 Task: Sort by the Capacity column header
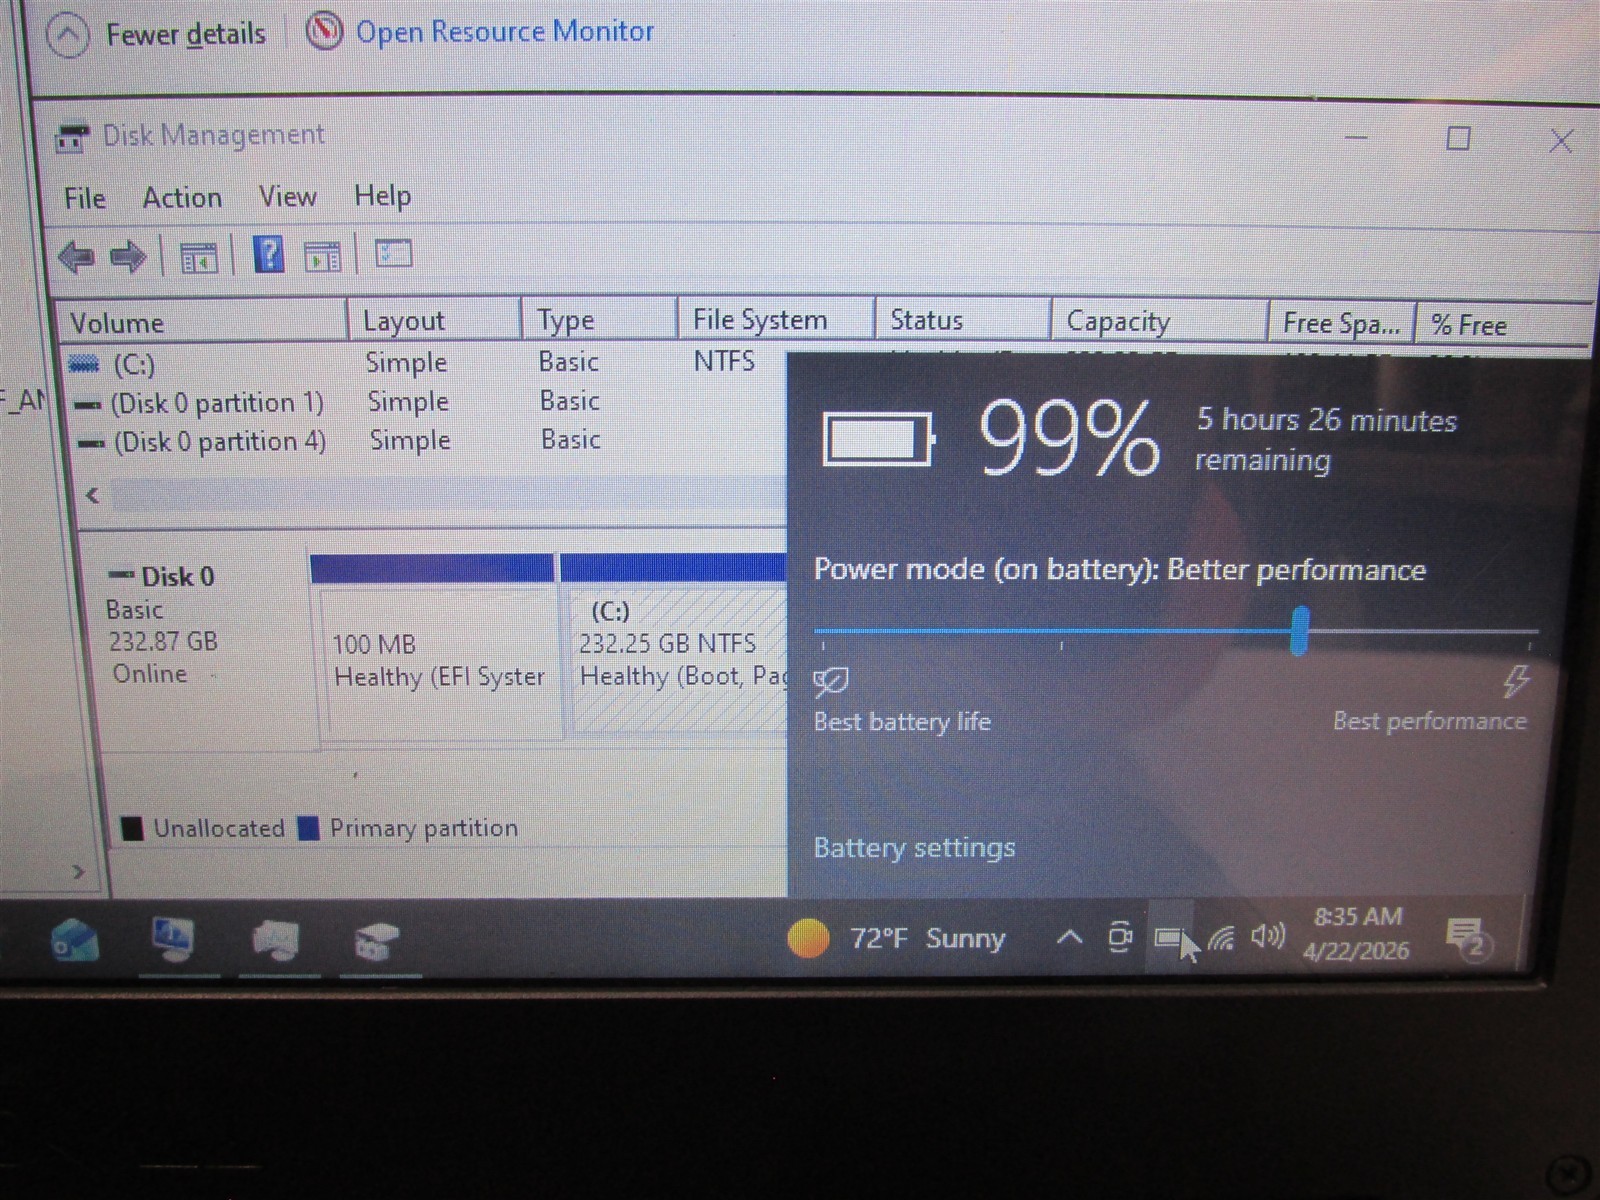pos(1160,321)
